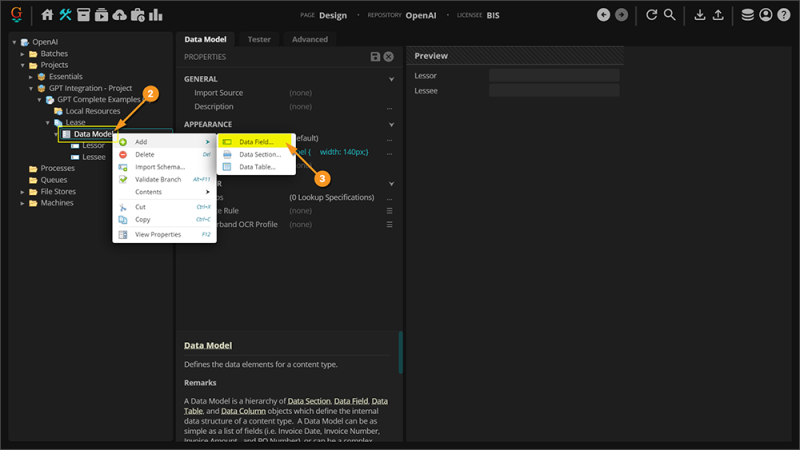Navigate back with the left arrow button
800x450 pixels.
tap(603, 15)
